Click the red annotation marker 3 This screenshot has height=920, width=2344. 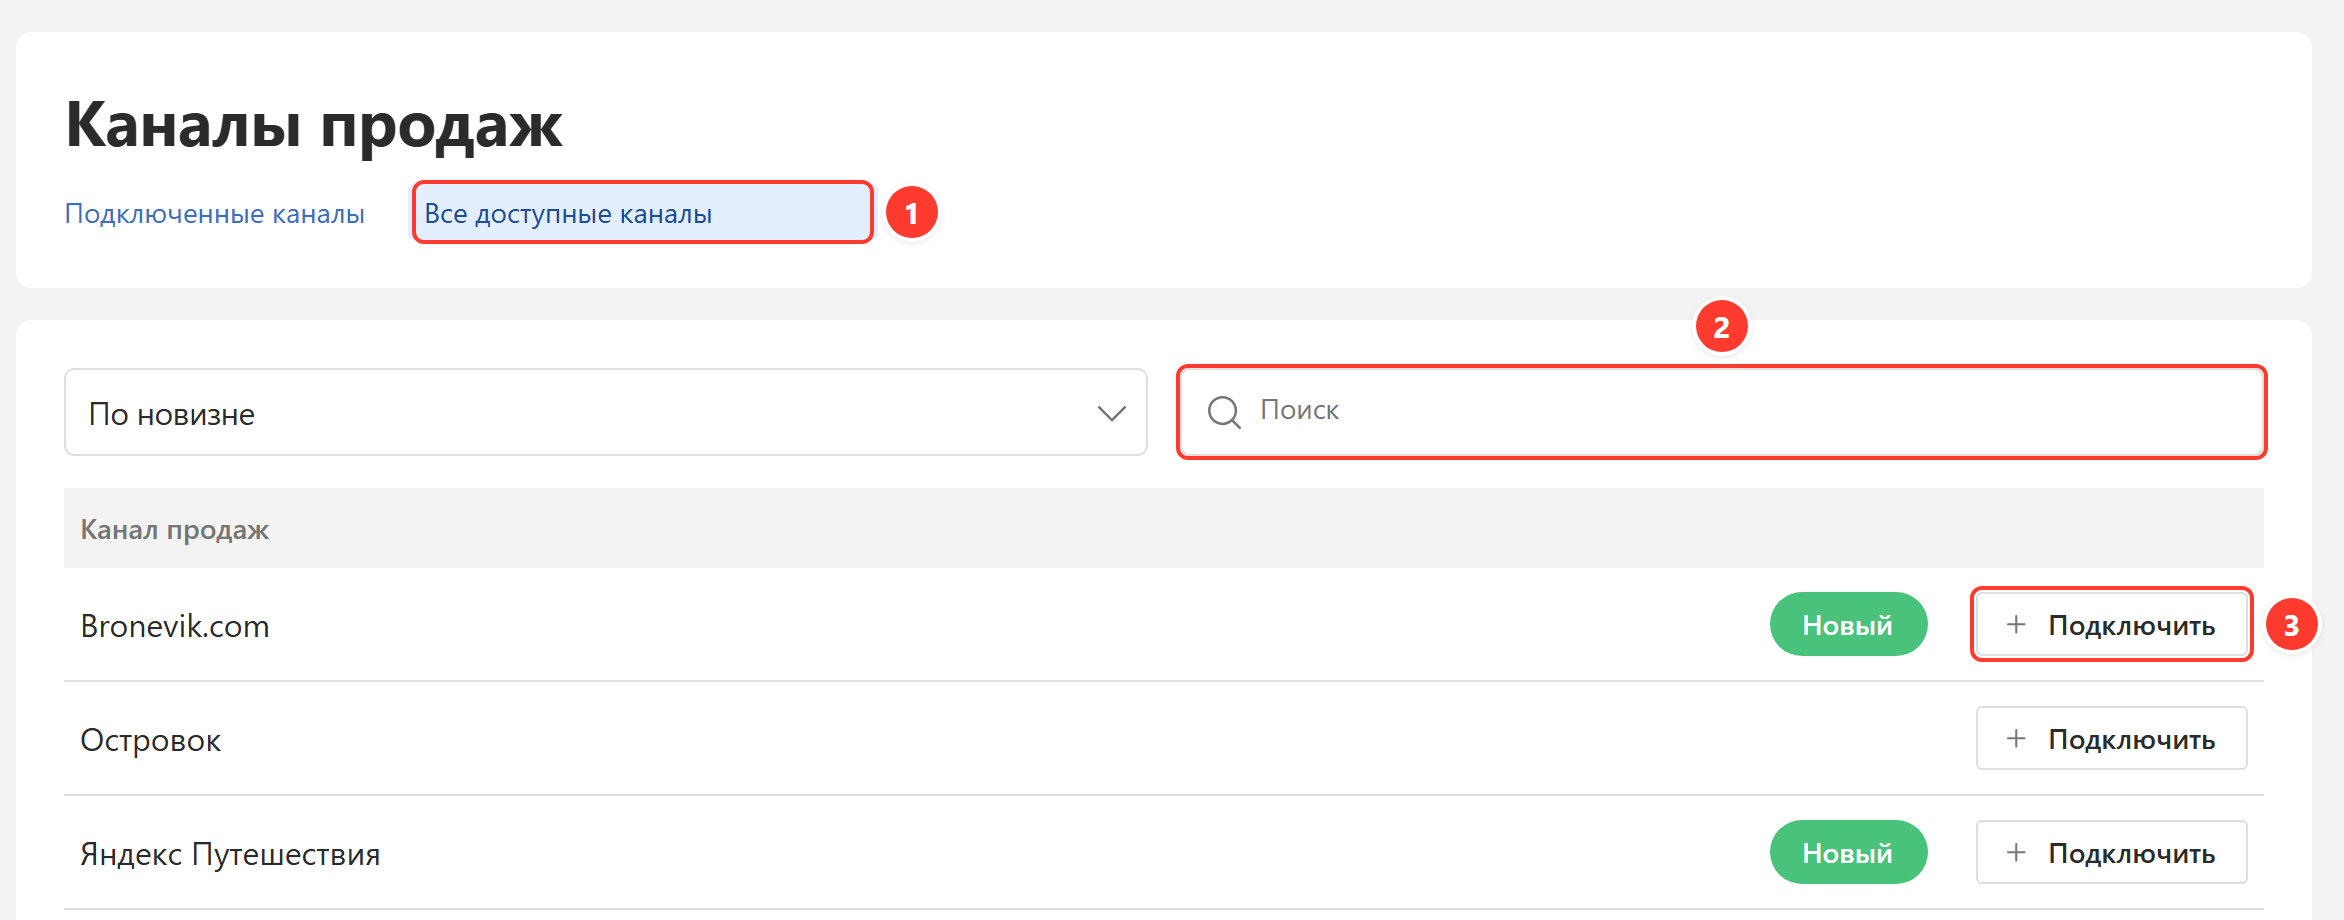click(x=2291, y=625)
